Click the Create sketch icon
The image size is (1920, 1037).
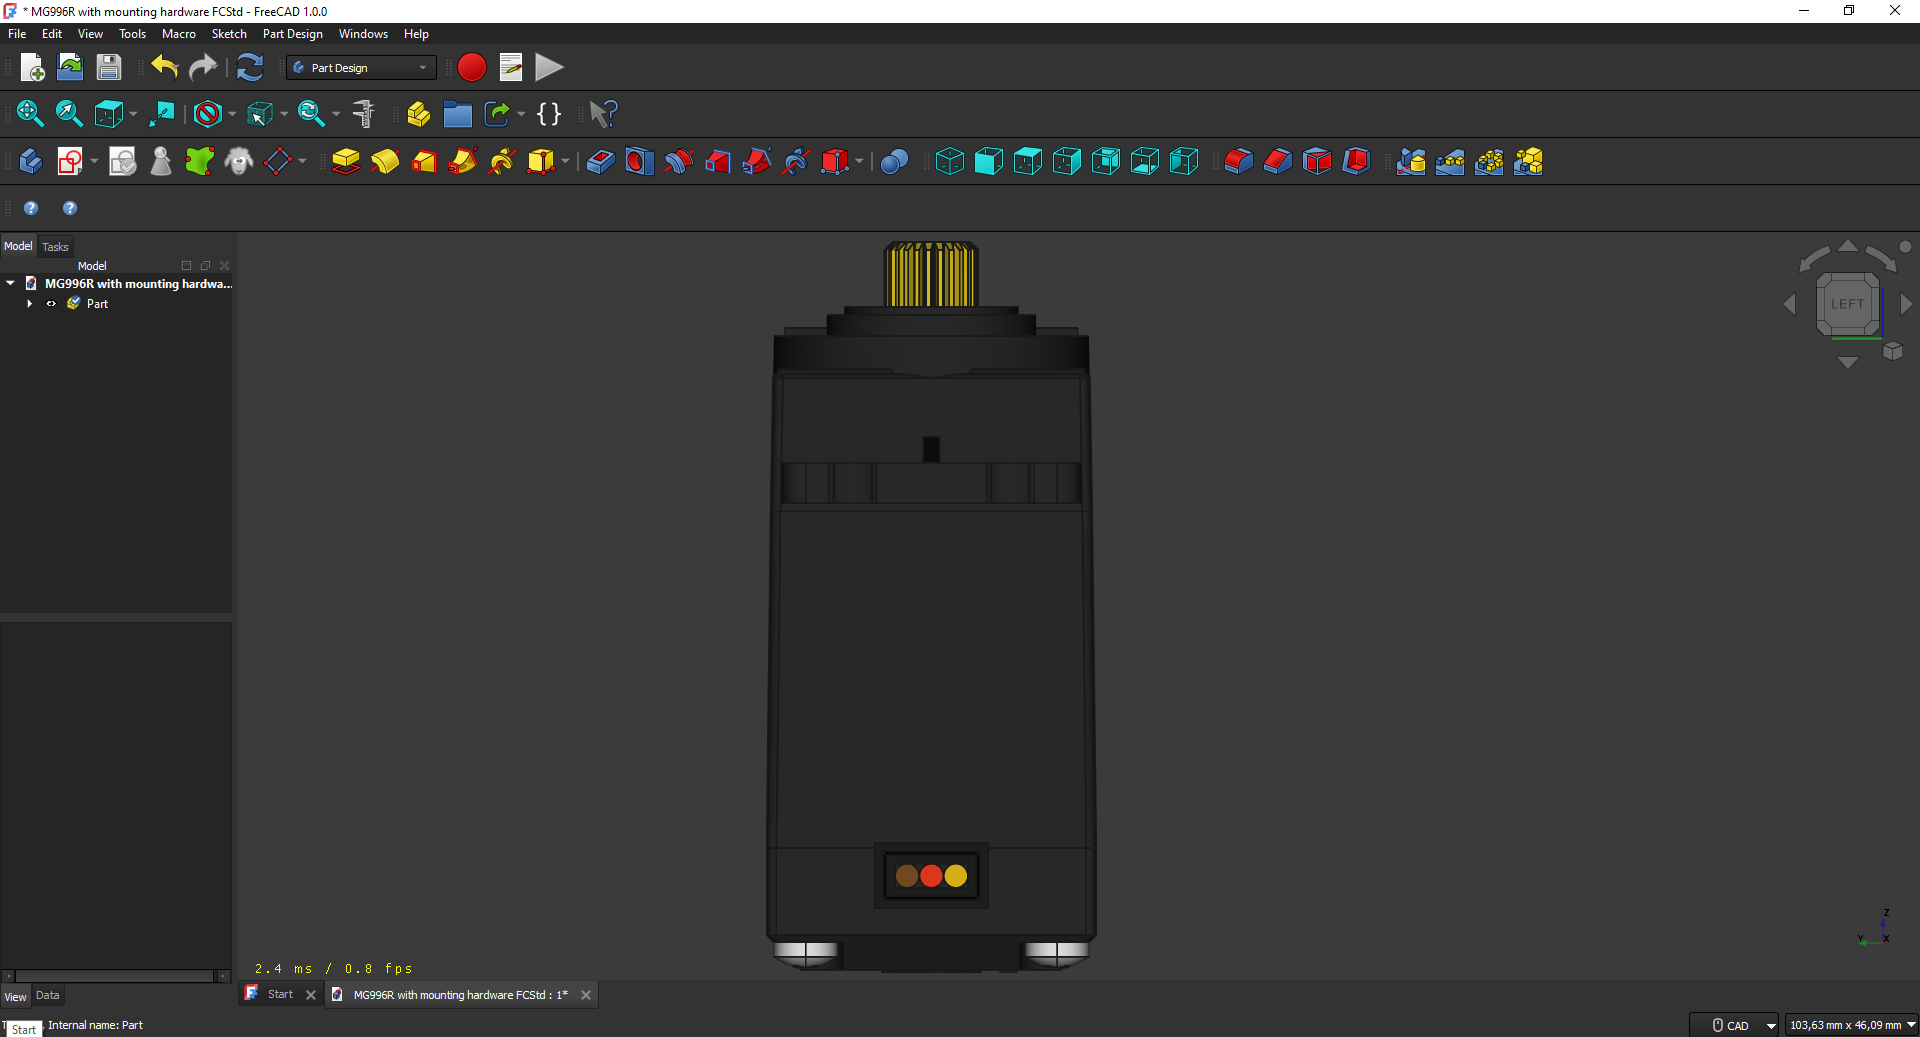[70, 161]
